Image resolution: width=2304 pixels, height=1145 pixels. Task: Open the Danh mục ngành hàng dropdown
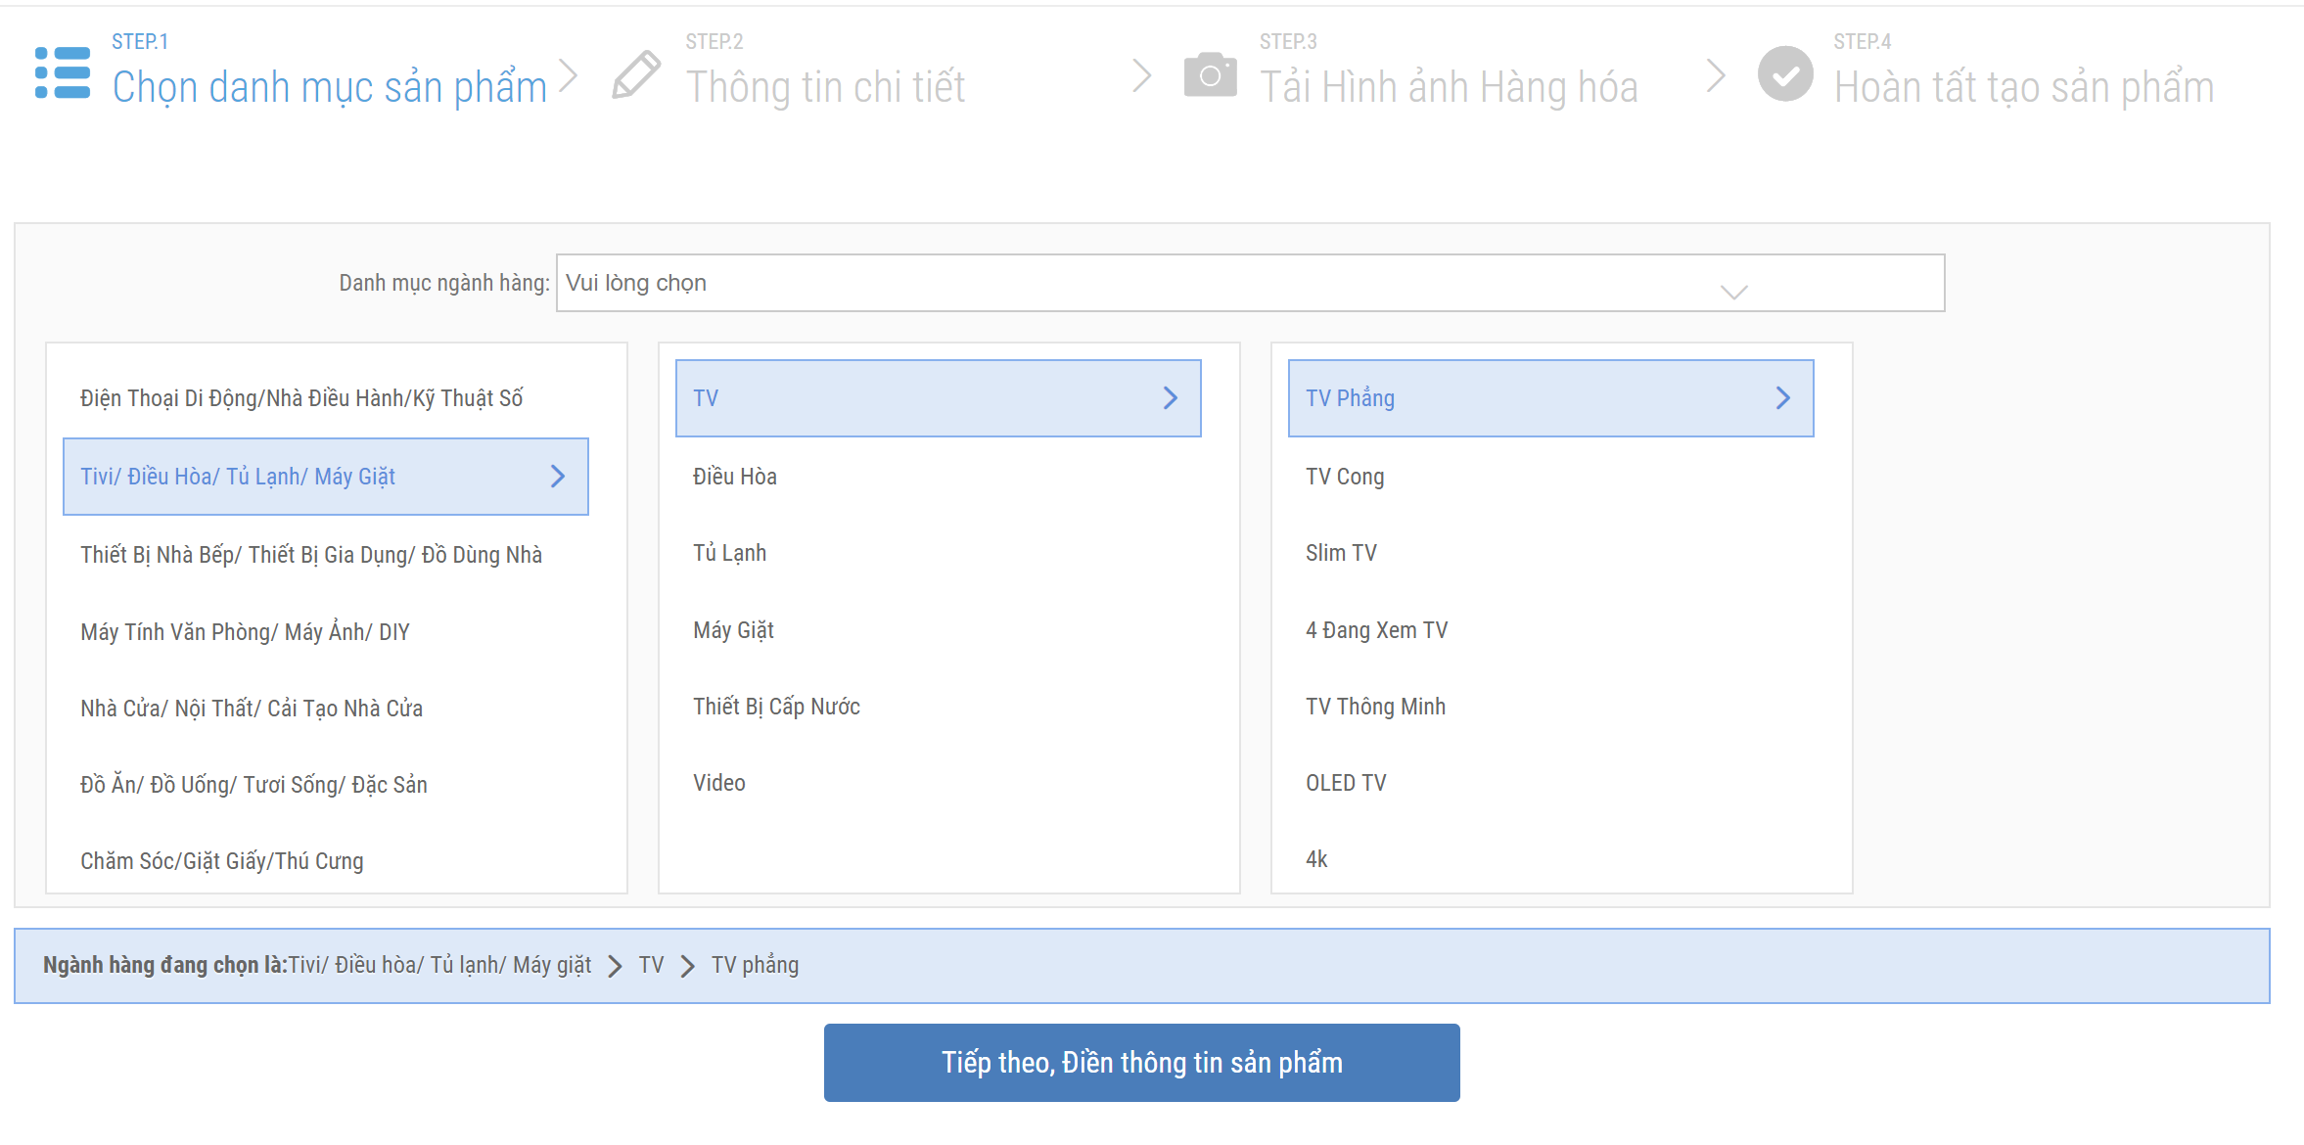[x=1249, y=283]
